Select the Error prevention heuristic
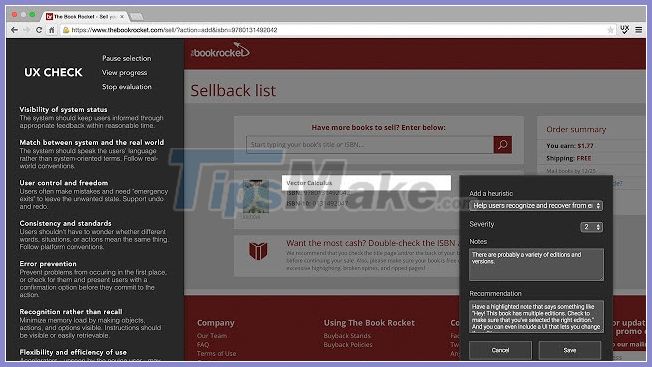This screenshot has width=652, height=367. [48, 264]
